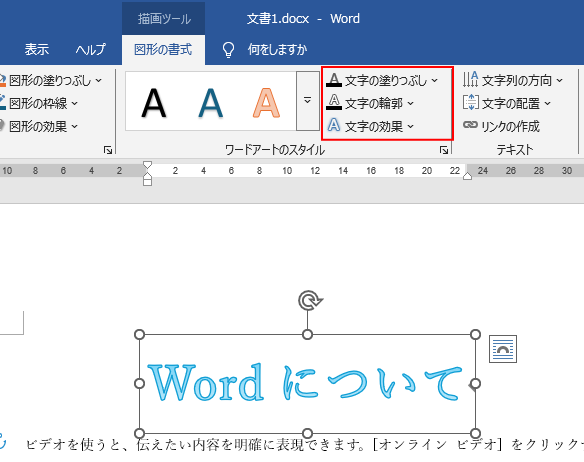Image resolution: width=584 pixels, height=462 pixels.
Task: Click top-center resize handle of WordArt
Action: tap(307, 335)
